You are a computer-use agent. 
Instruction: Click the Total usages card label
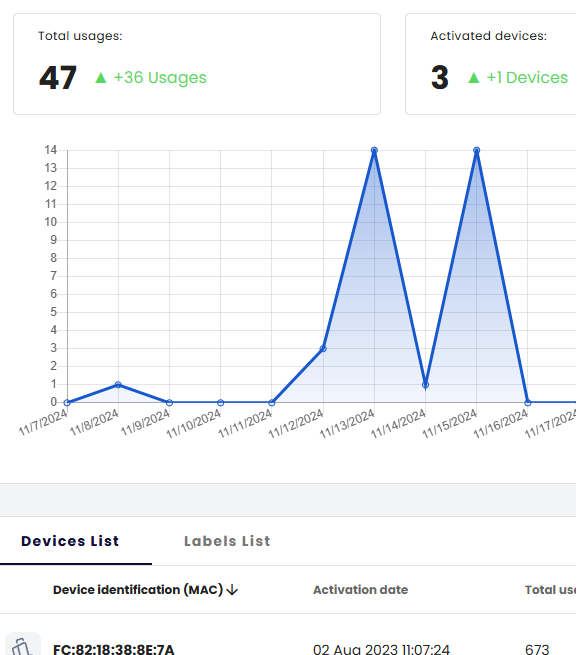point(80,36)
